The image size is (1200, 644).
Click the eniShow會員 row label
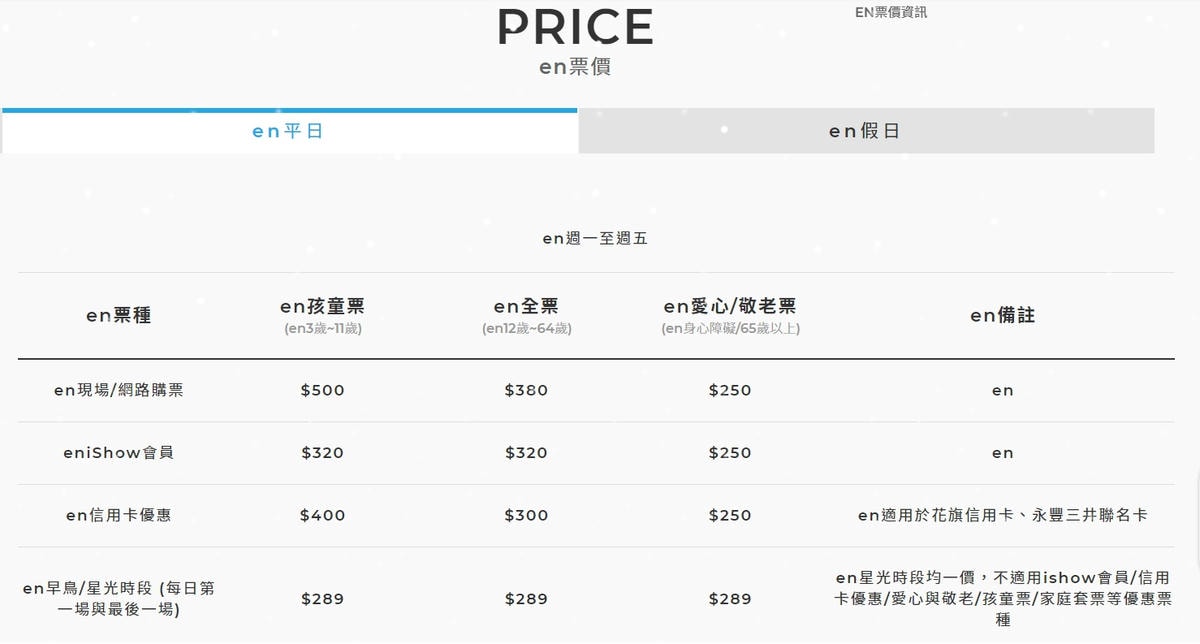click(x=118, y=452)
